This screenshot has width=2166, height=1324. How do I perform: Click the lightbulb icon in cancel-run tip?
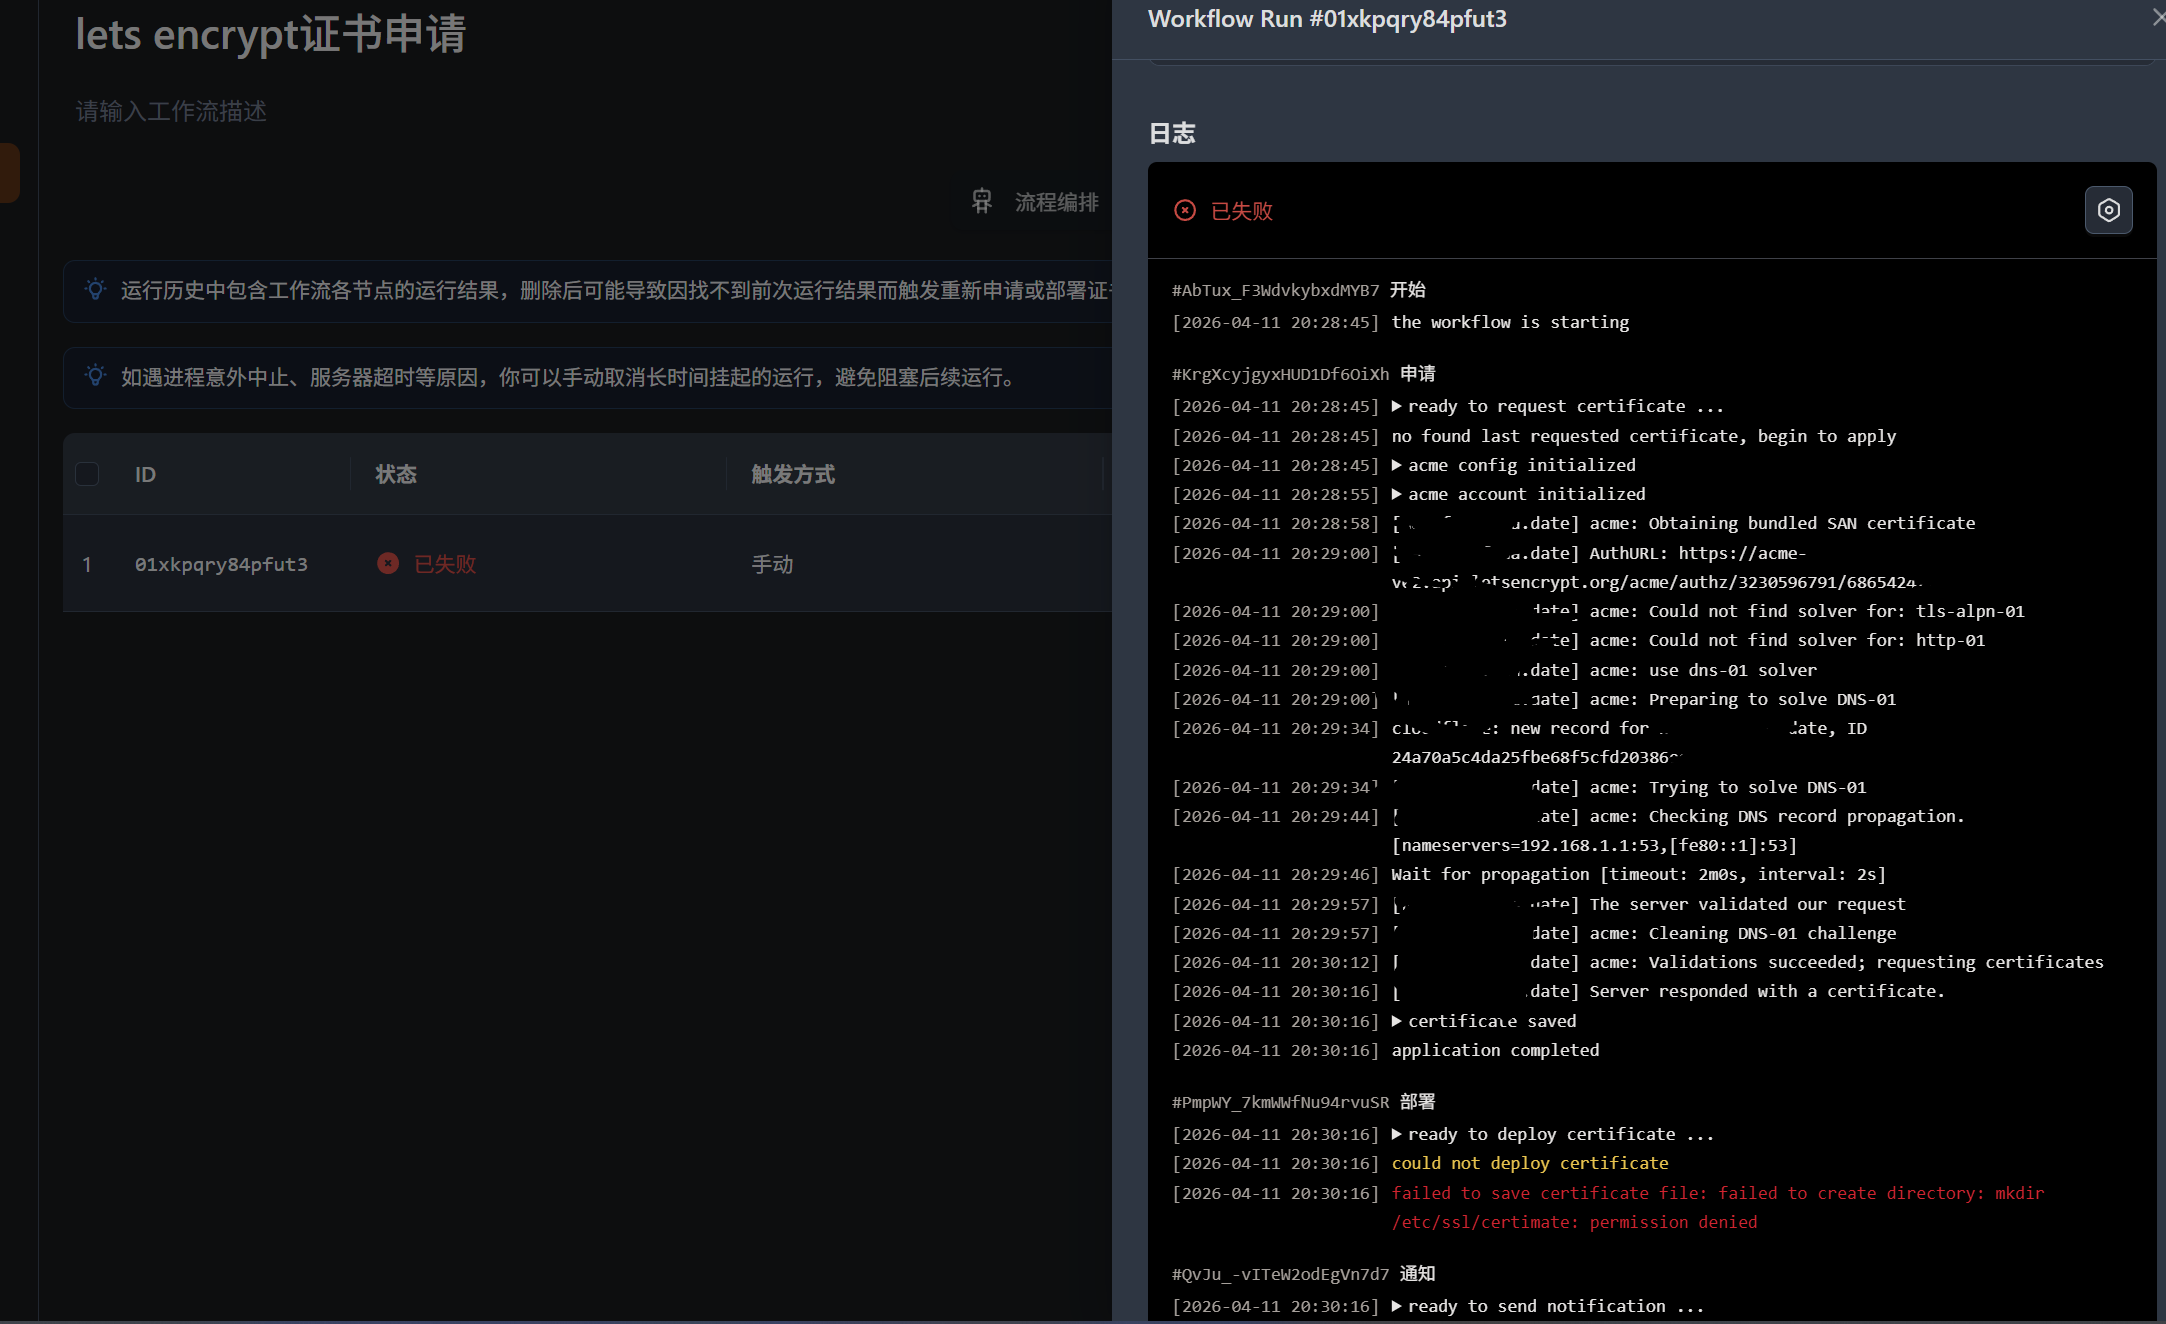95,377
